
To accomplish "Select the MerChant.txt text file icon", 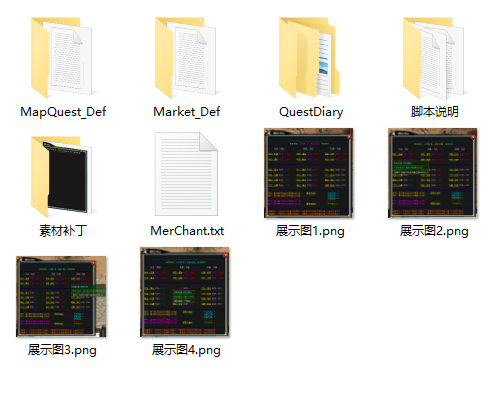I will [x=186, y=174].
